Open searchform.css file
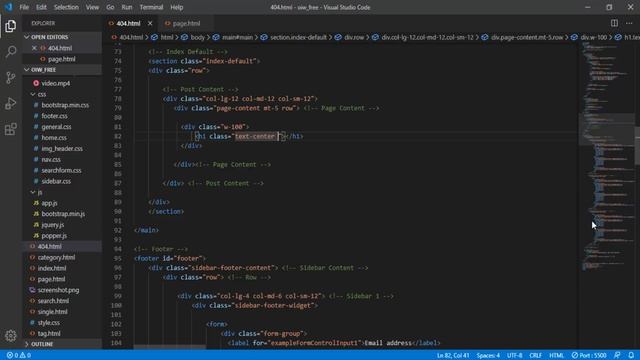The width and height of the screenshot is (640, 360). (x=62, y=170)
